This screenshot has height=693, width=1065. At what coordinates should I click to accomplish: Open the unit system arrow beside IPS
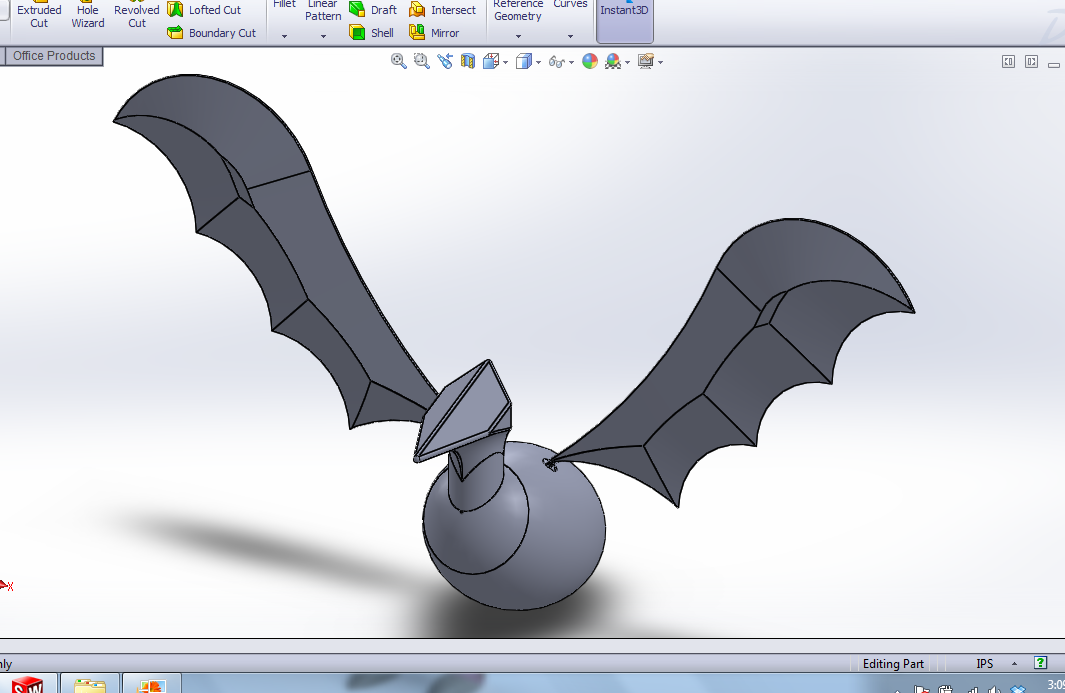pyautogui.click(x=1014, y=664)
